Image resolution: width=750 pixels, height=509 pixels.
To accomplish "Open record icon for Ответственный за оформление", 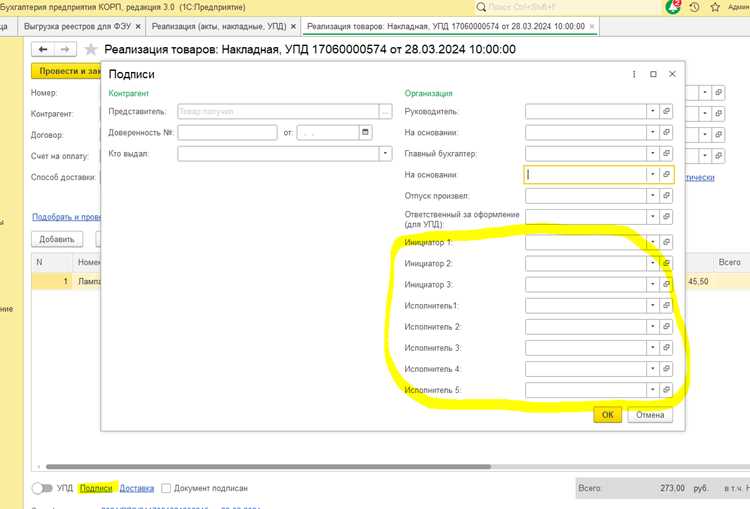I will [666, 217].
